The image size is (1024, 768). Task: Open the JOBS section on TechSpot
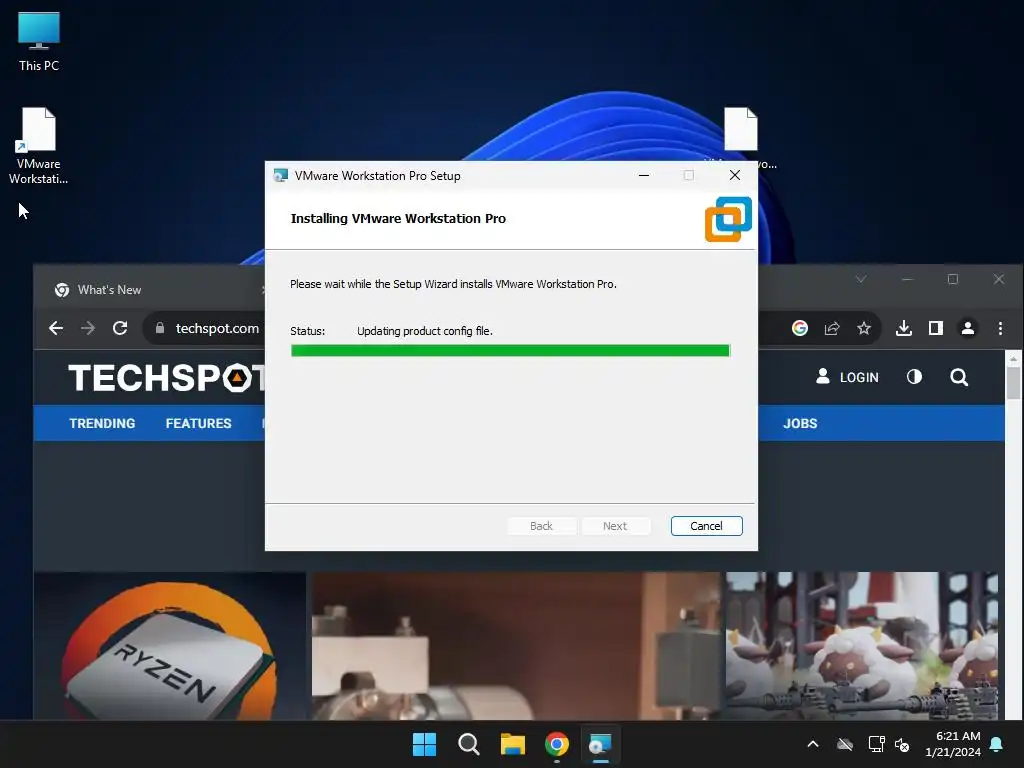pyautogui.click(x=800, y=423)
